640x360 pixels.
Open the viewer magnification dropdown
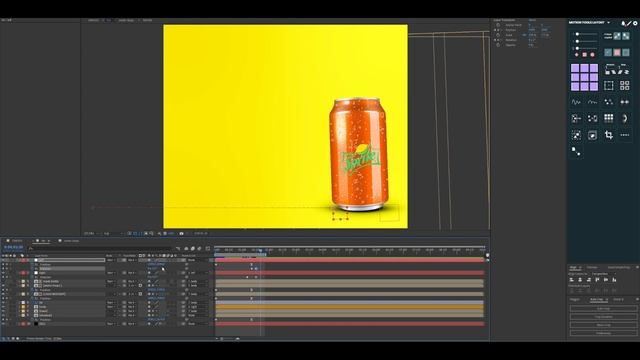[92, 233]
